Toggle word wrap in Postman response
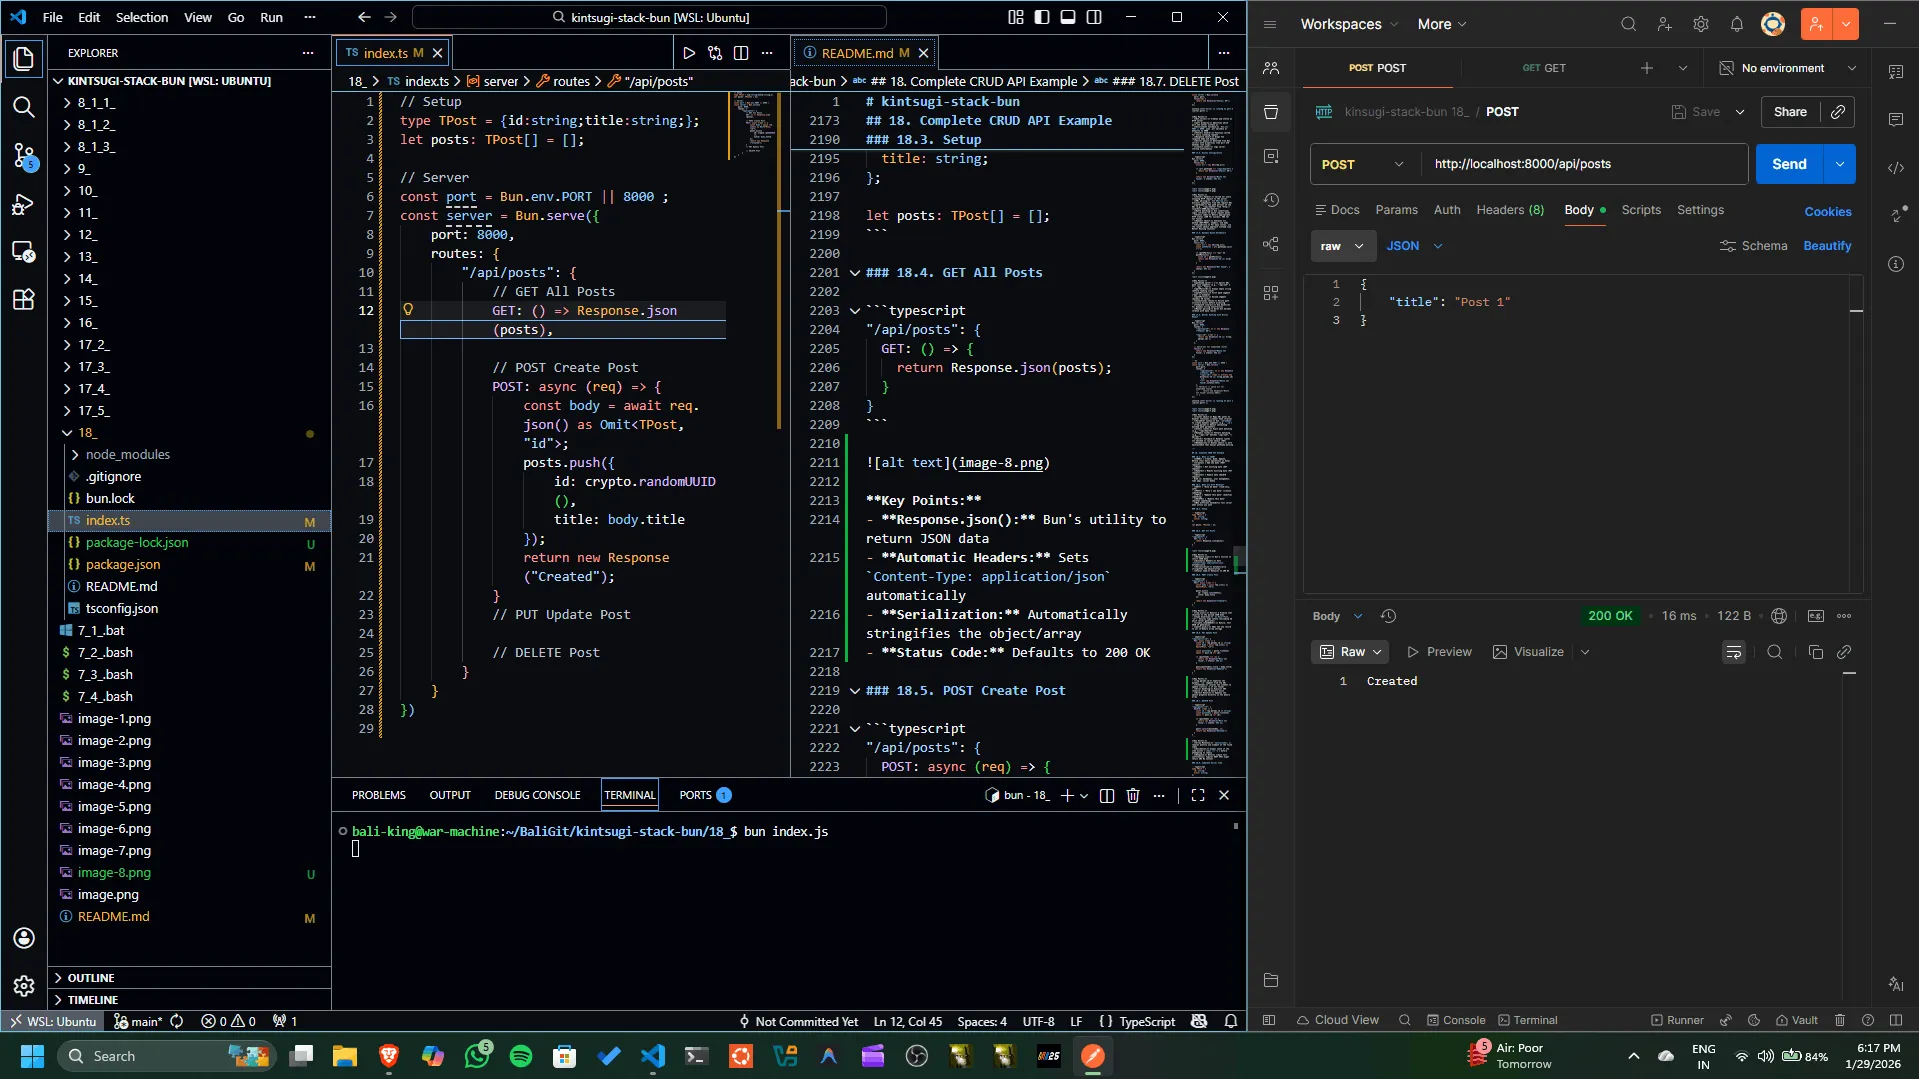Viewport: 1919px width, 1079px height. [1733, 652]
